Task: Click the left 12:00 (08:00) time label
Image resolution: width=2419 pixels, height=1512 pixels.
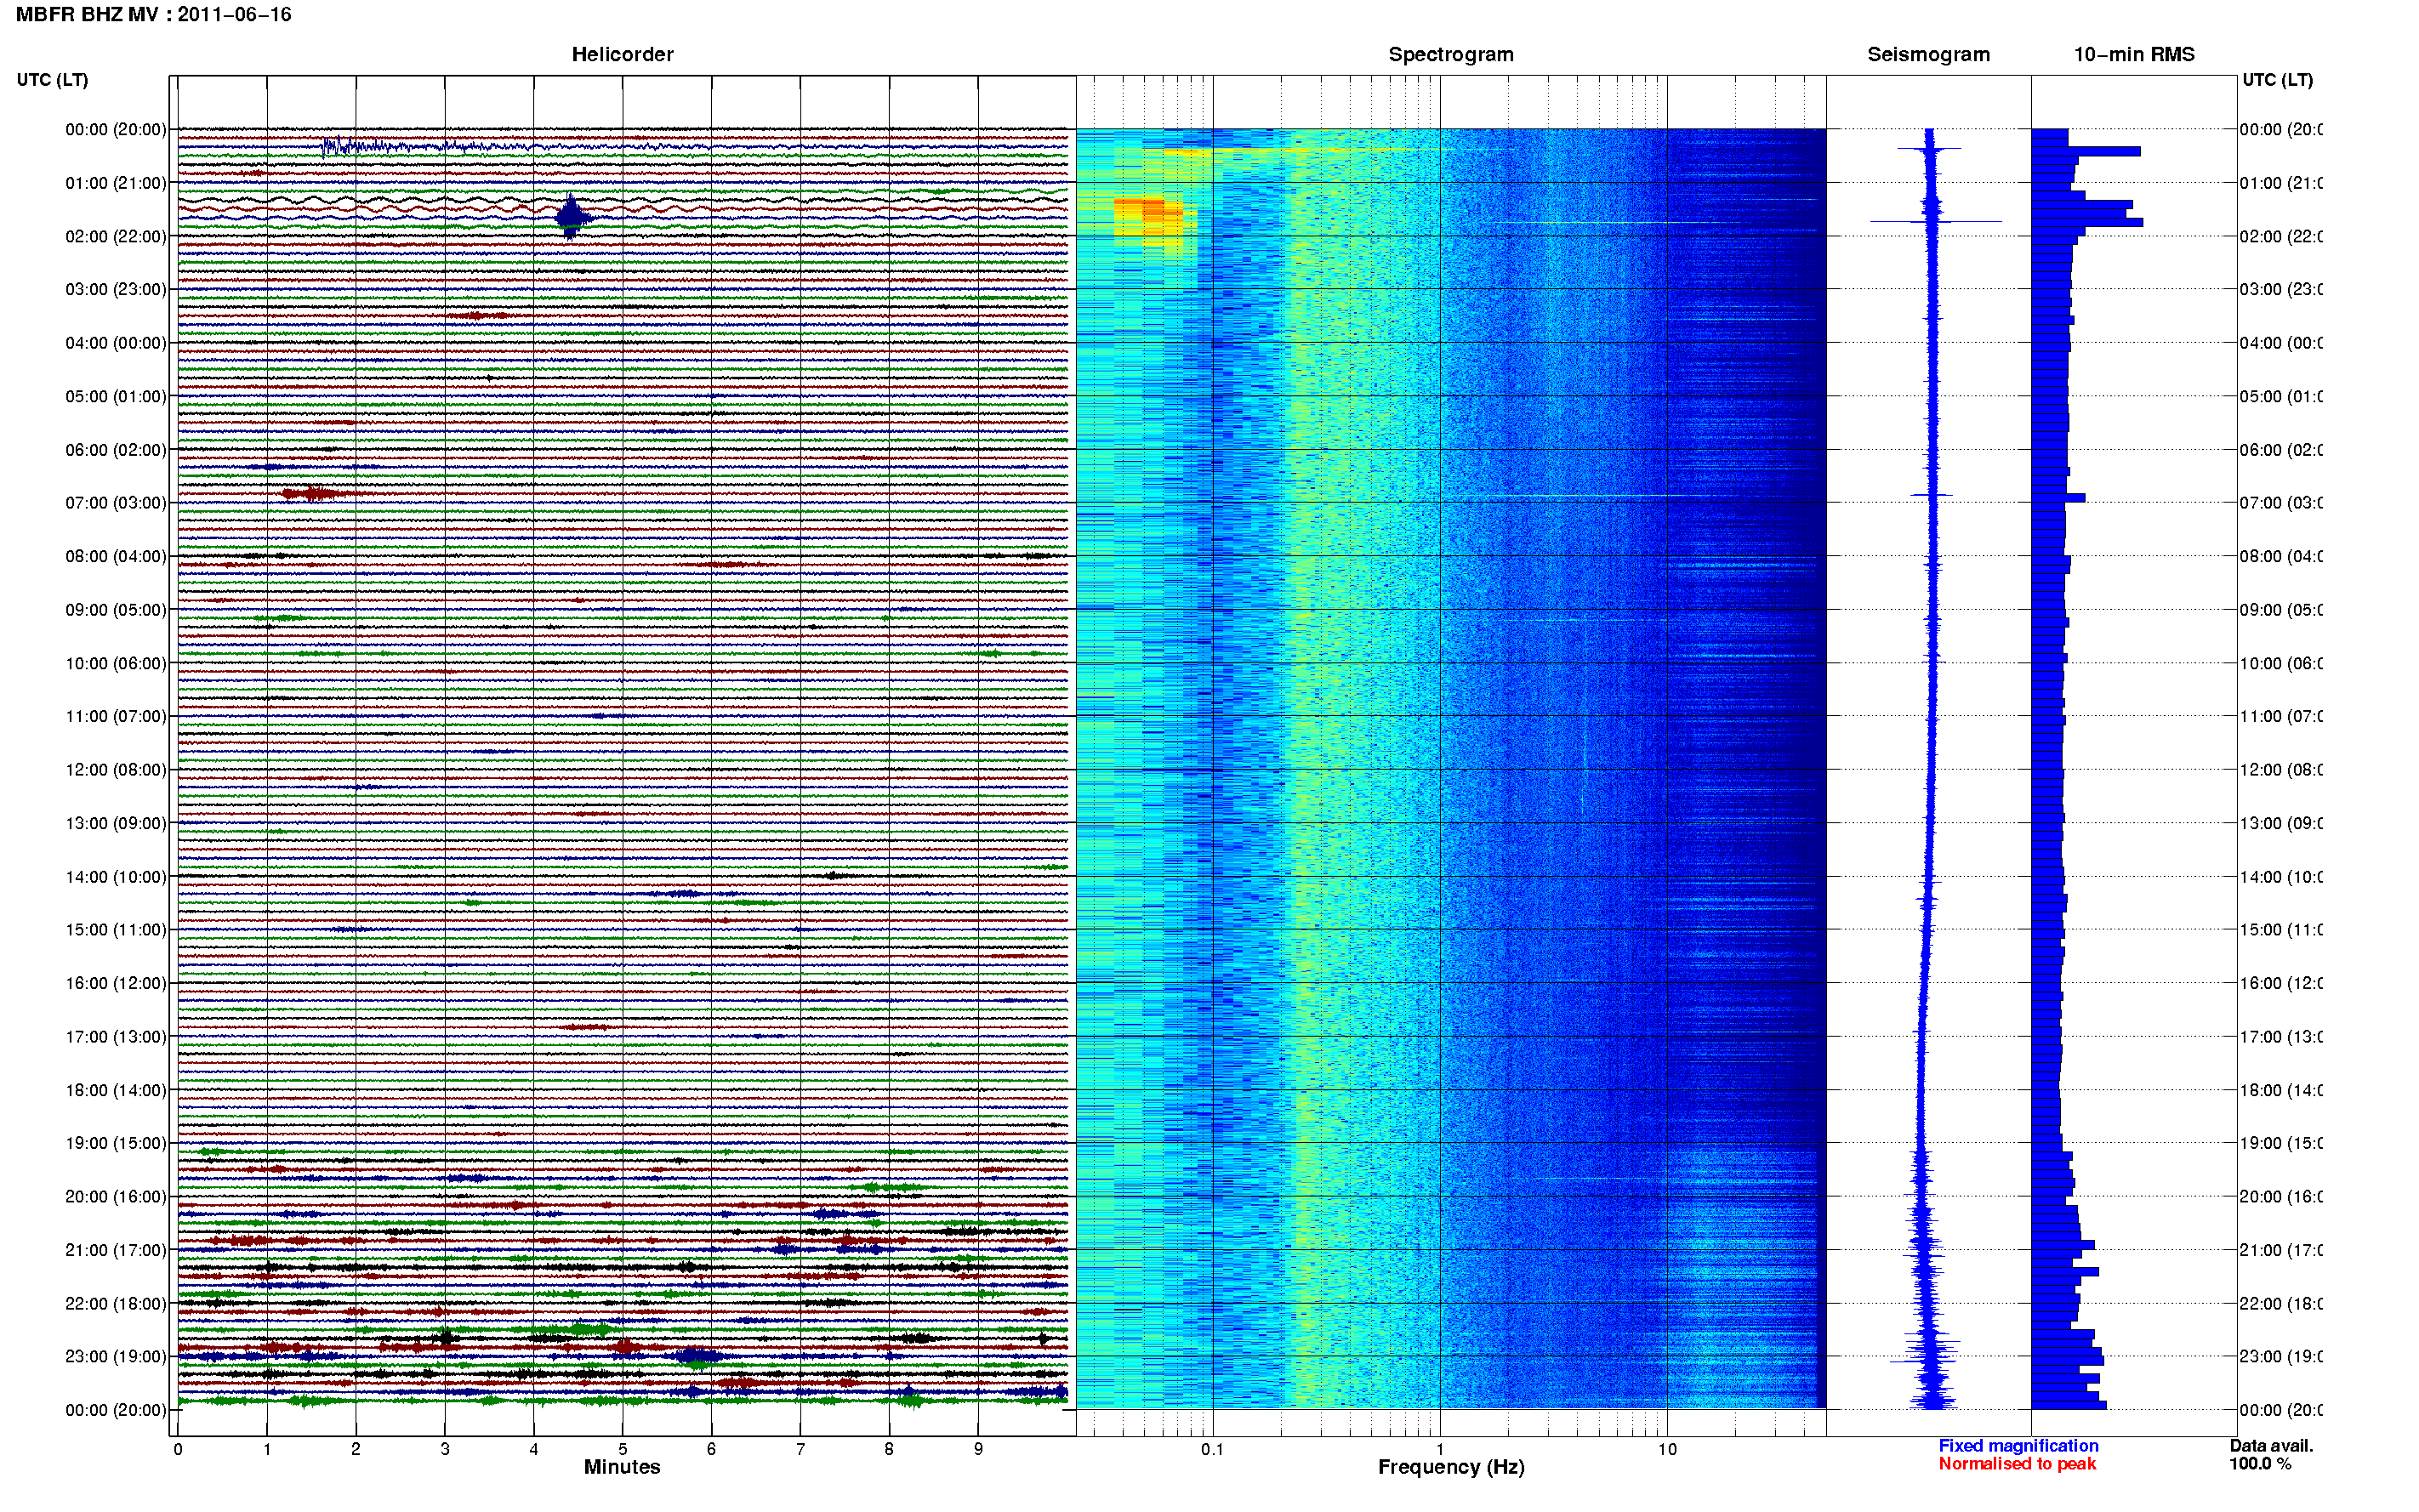Action: 116,769
